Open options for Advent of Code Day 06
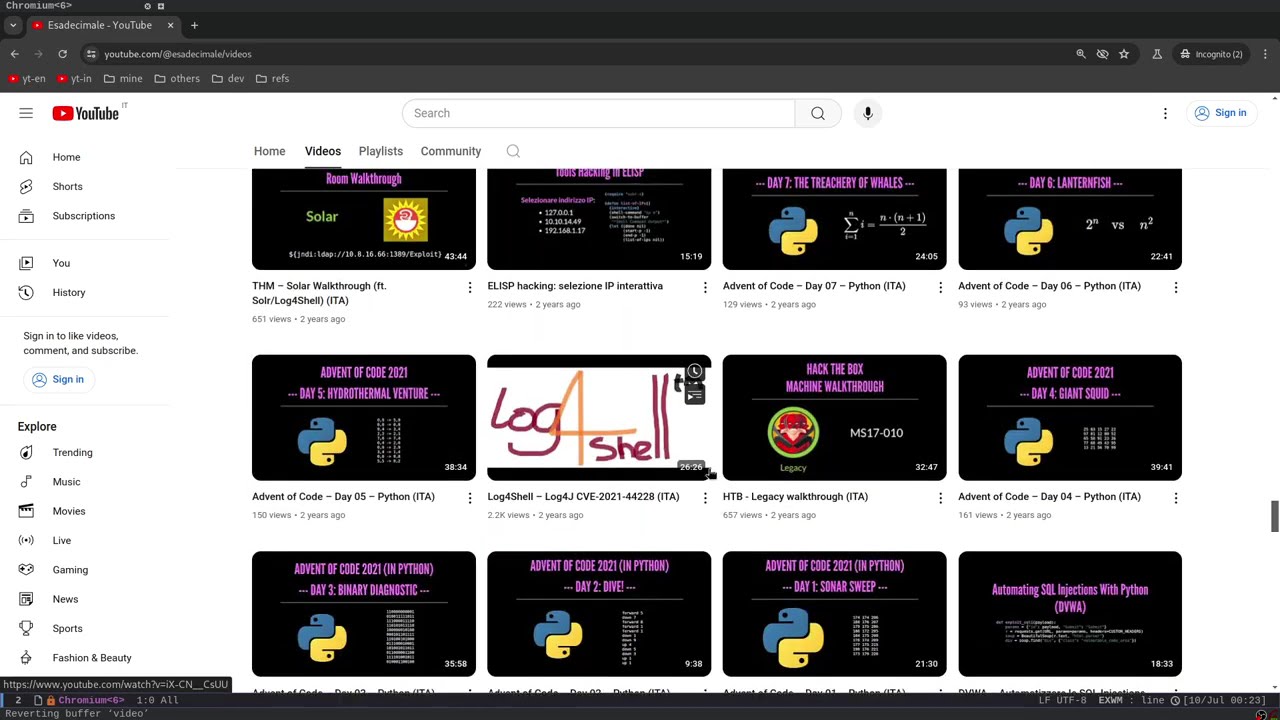Image resolution: width=1280 pixels, height=720 pixels. pos(1176,288)
